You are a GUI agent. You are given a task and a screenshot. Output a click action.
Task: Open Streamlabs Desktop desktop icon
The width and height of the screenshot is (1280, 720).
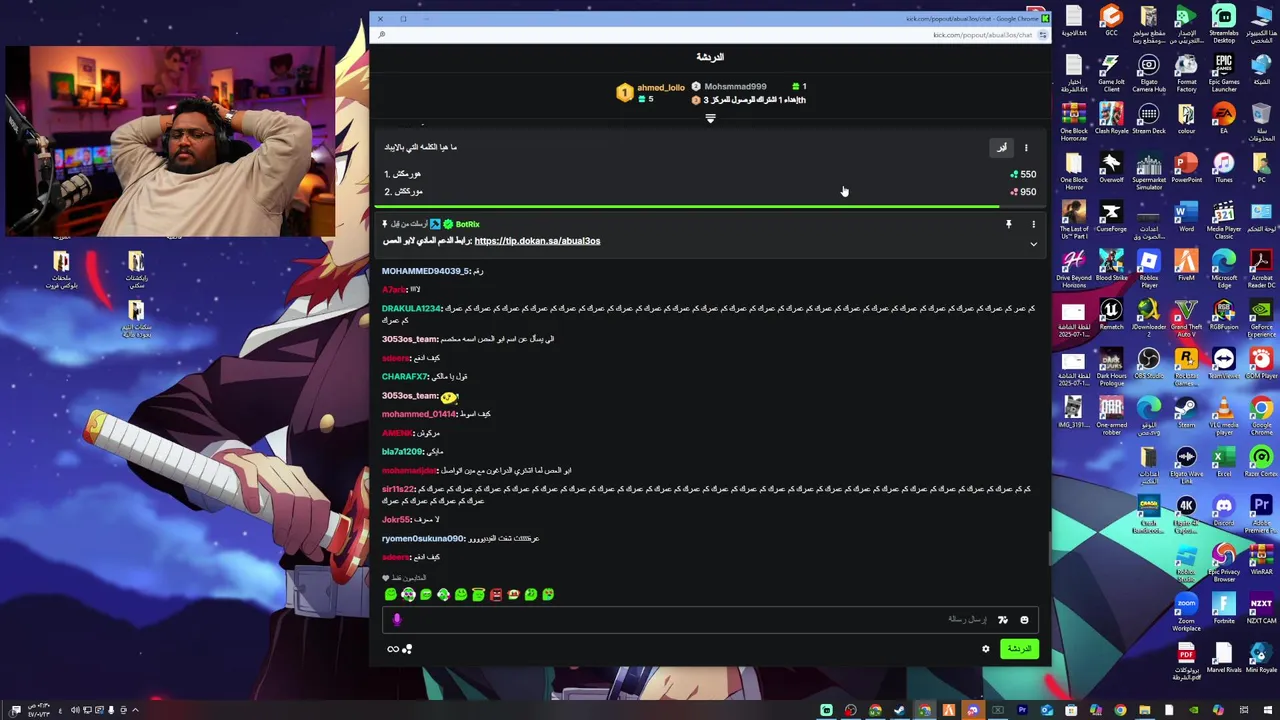(x=1223, y=23)
